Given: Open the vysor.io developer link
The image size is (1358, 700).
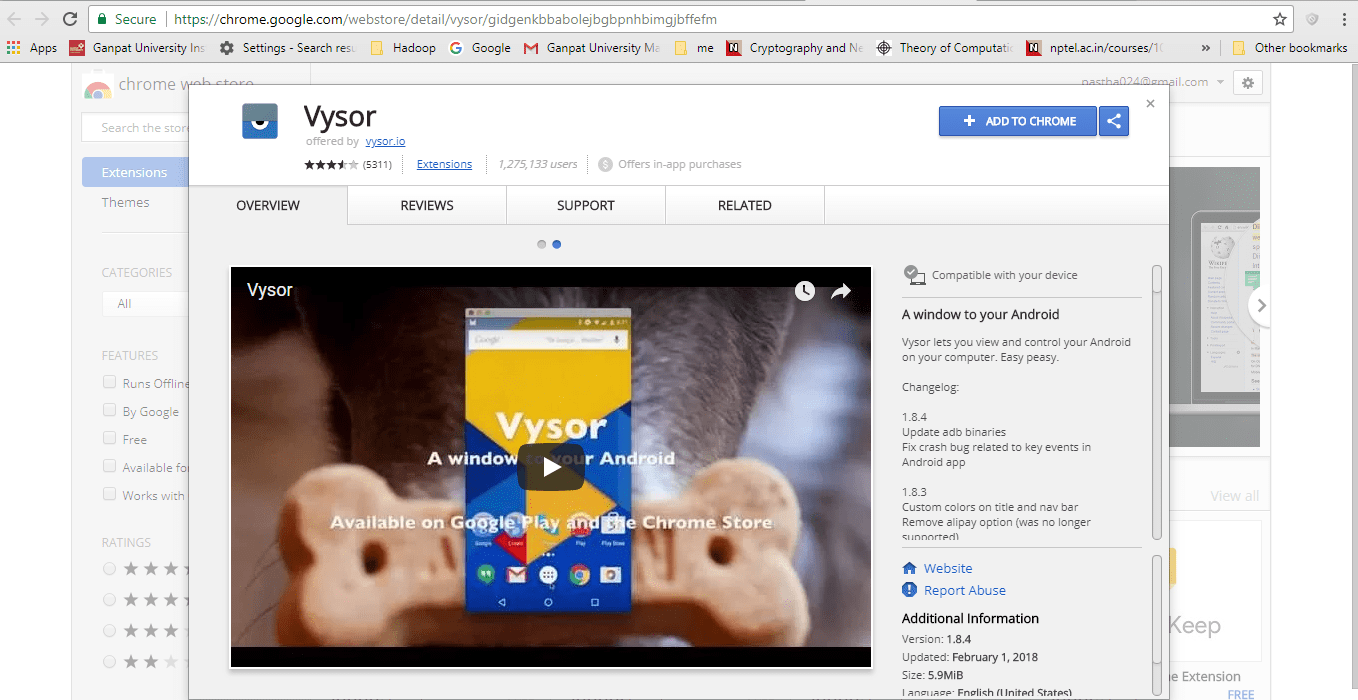Looking at the screenshot, I should click(385, 142).
